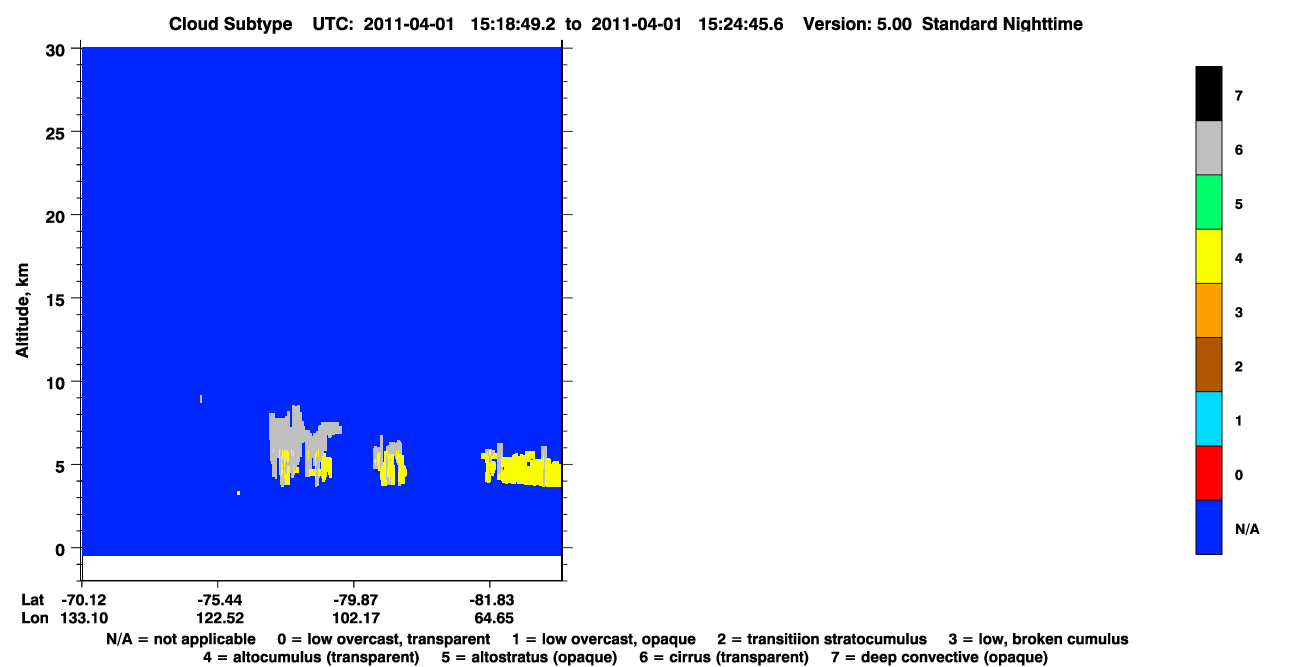Image resolution: width=1300 pixels, height=667 pixels.
Task: Click the altitude tick label 0
Action: [x=61, y=548]
